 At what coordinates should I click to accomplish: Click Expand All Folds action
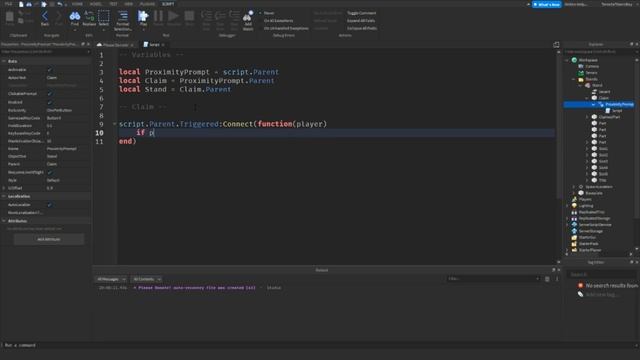[361, 21]
